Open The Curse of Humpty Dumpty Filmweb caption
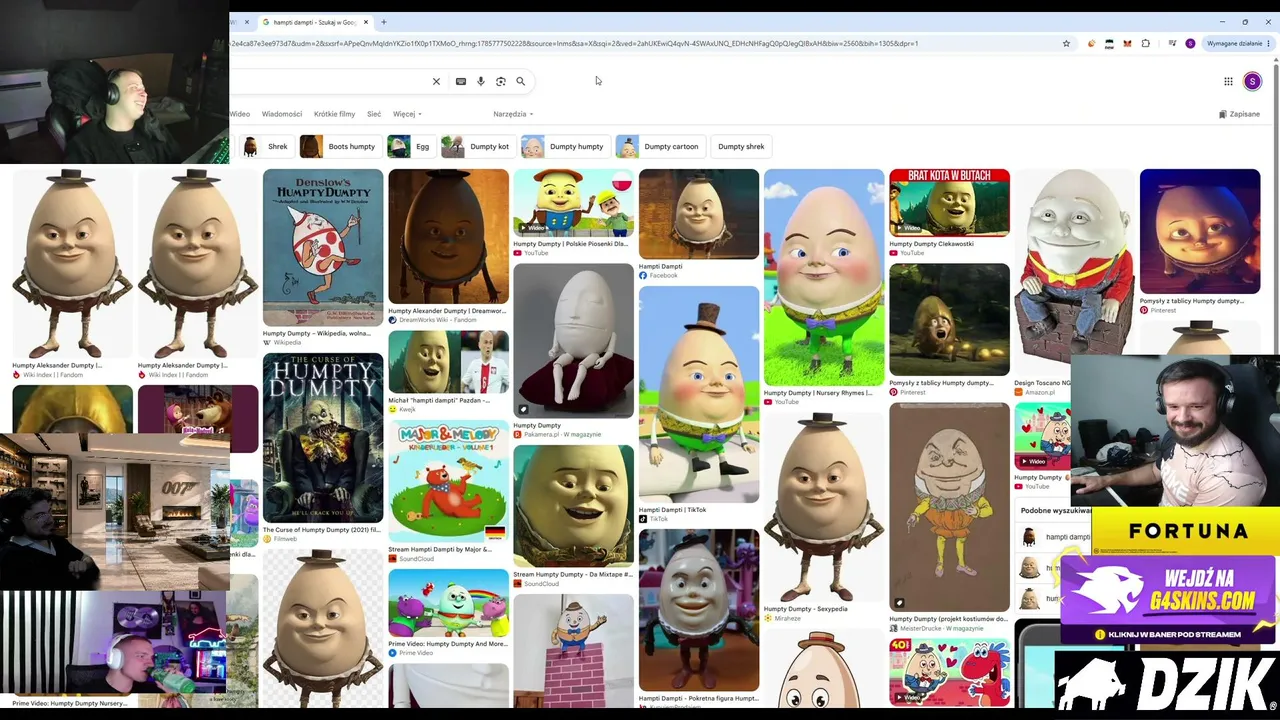 click(x=323, y=530)
